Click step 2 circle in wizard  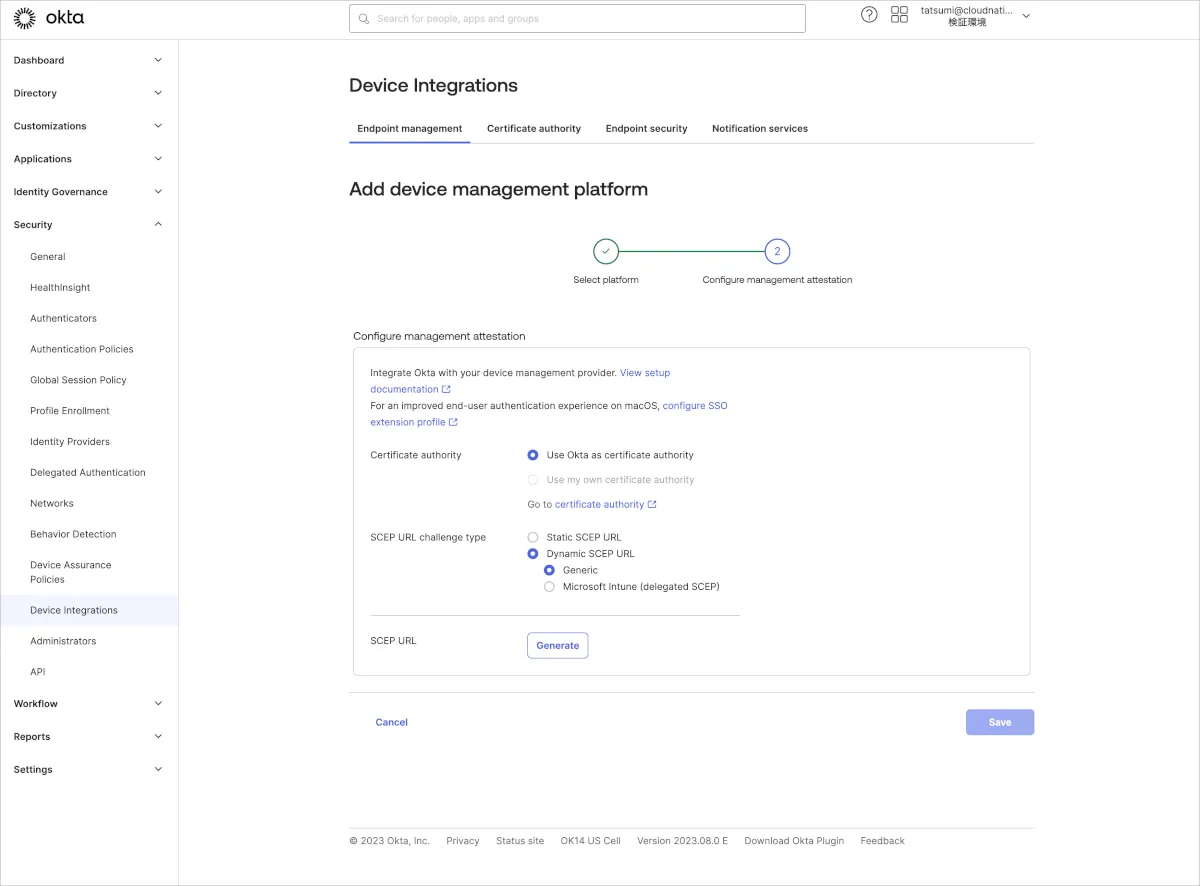(777, 251)
